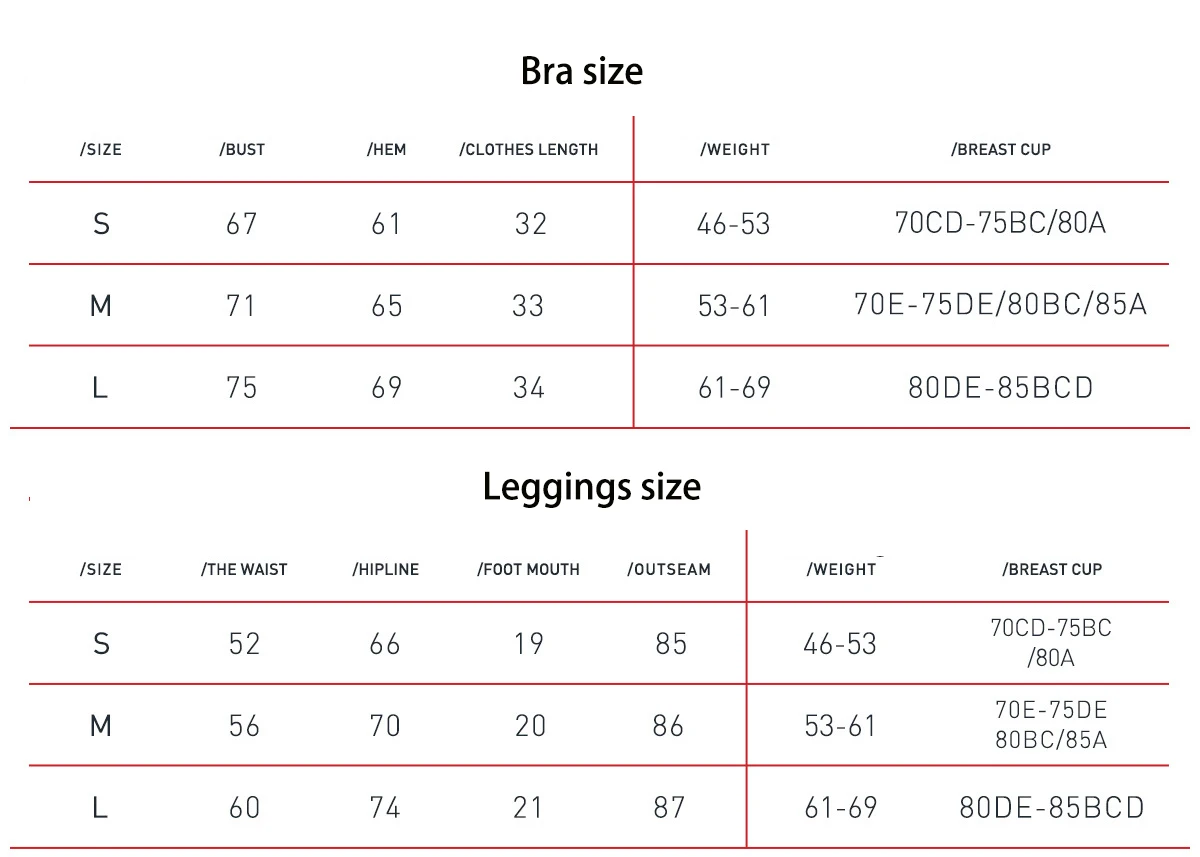Select size L in the leggings table

pos(100,808)
